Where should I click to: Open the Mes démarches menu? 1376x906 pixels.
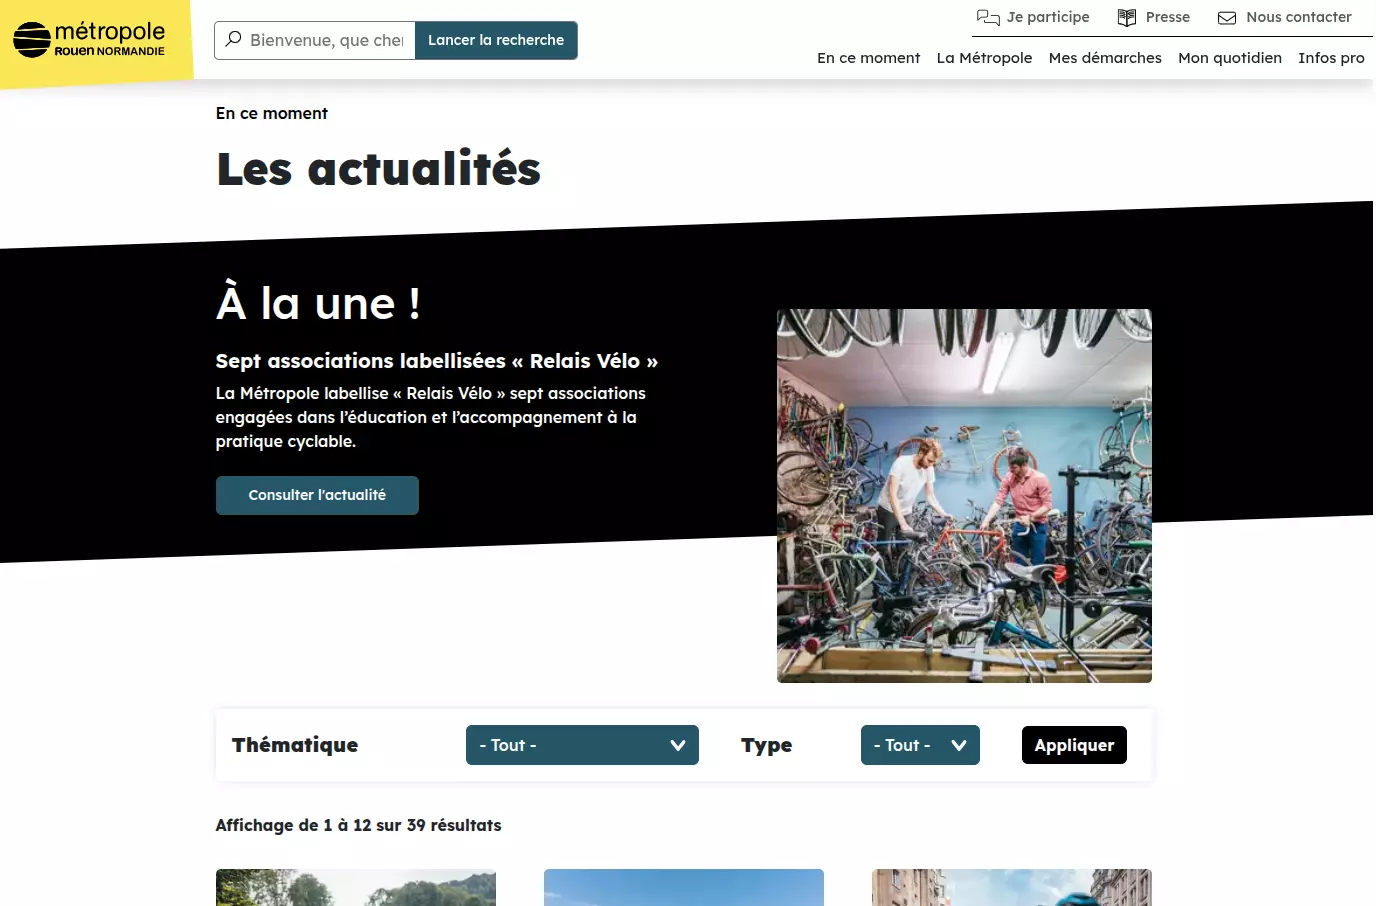pos(1105,58)
